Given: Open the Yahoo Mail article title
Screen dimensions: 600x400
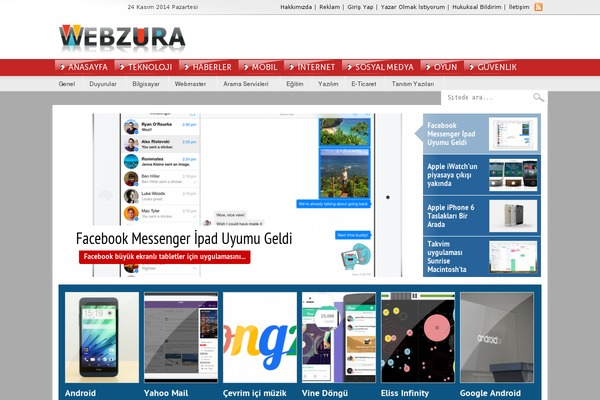Looking at the screenshot, I should point(166,393).
